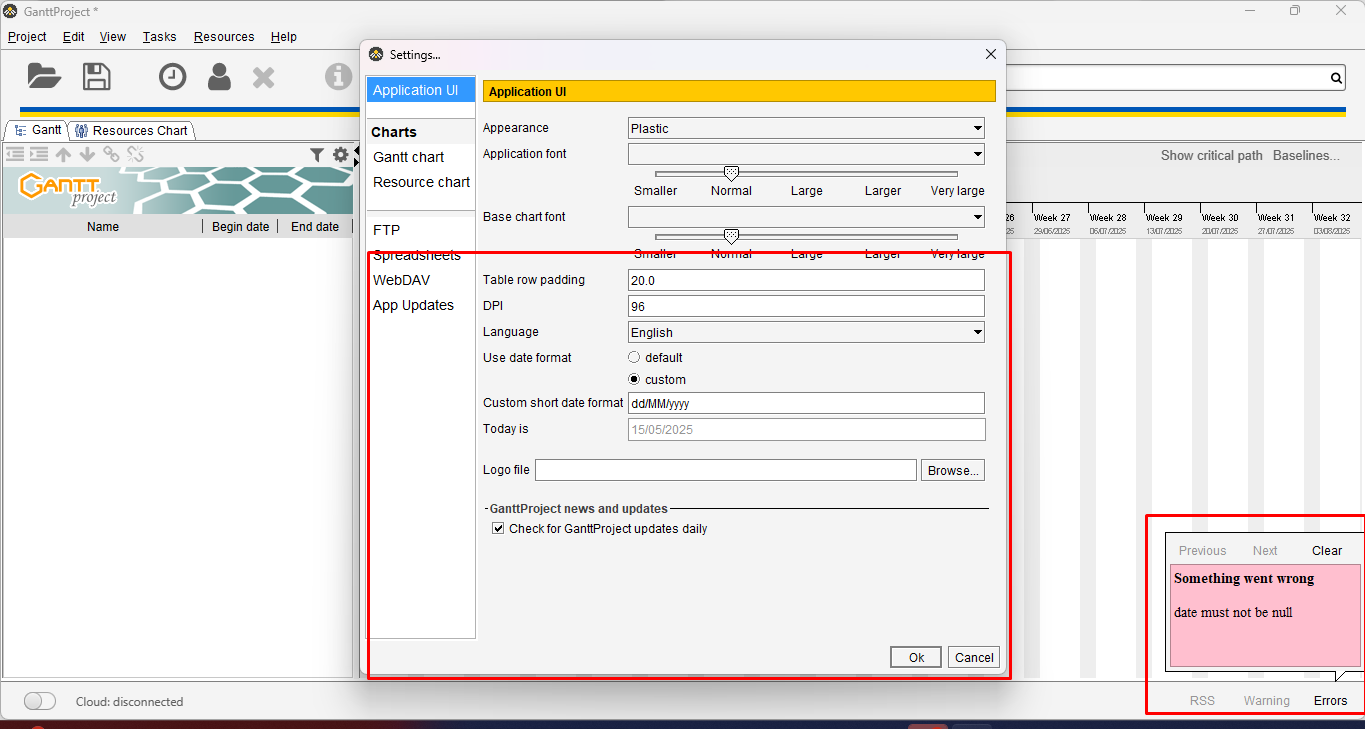Click the grey X delete icon in toolbar
This screenshot has width=1365, height=729.
point(264,77)
